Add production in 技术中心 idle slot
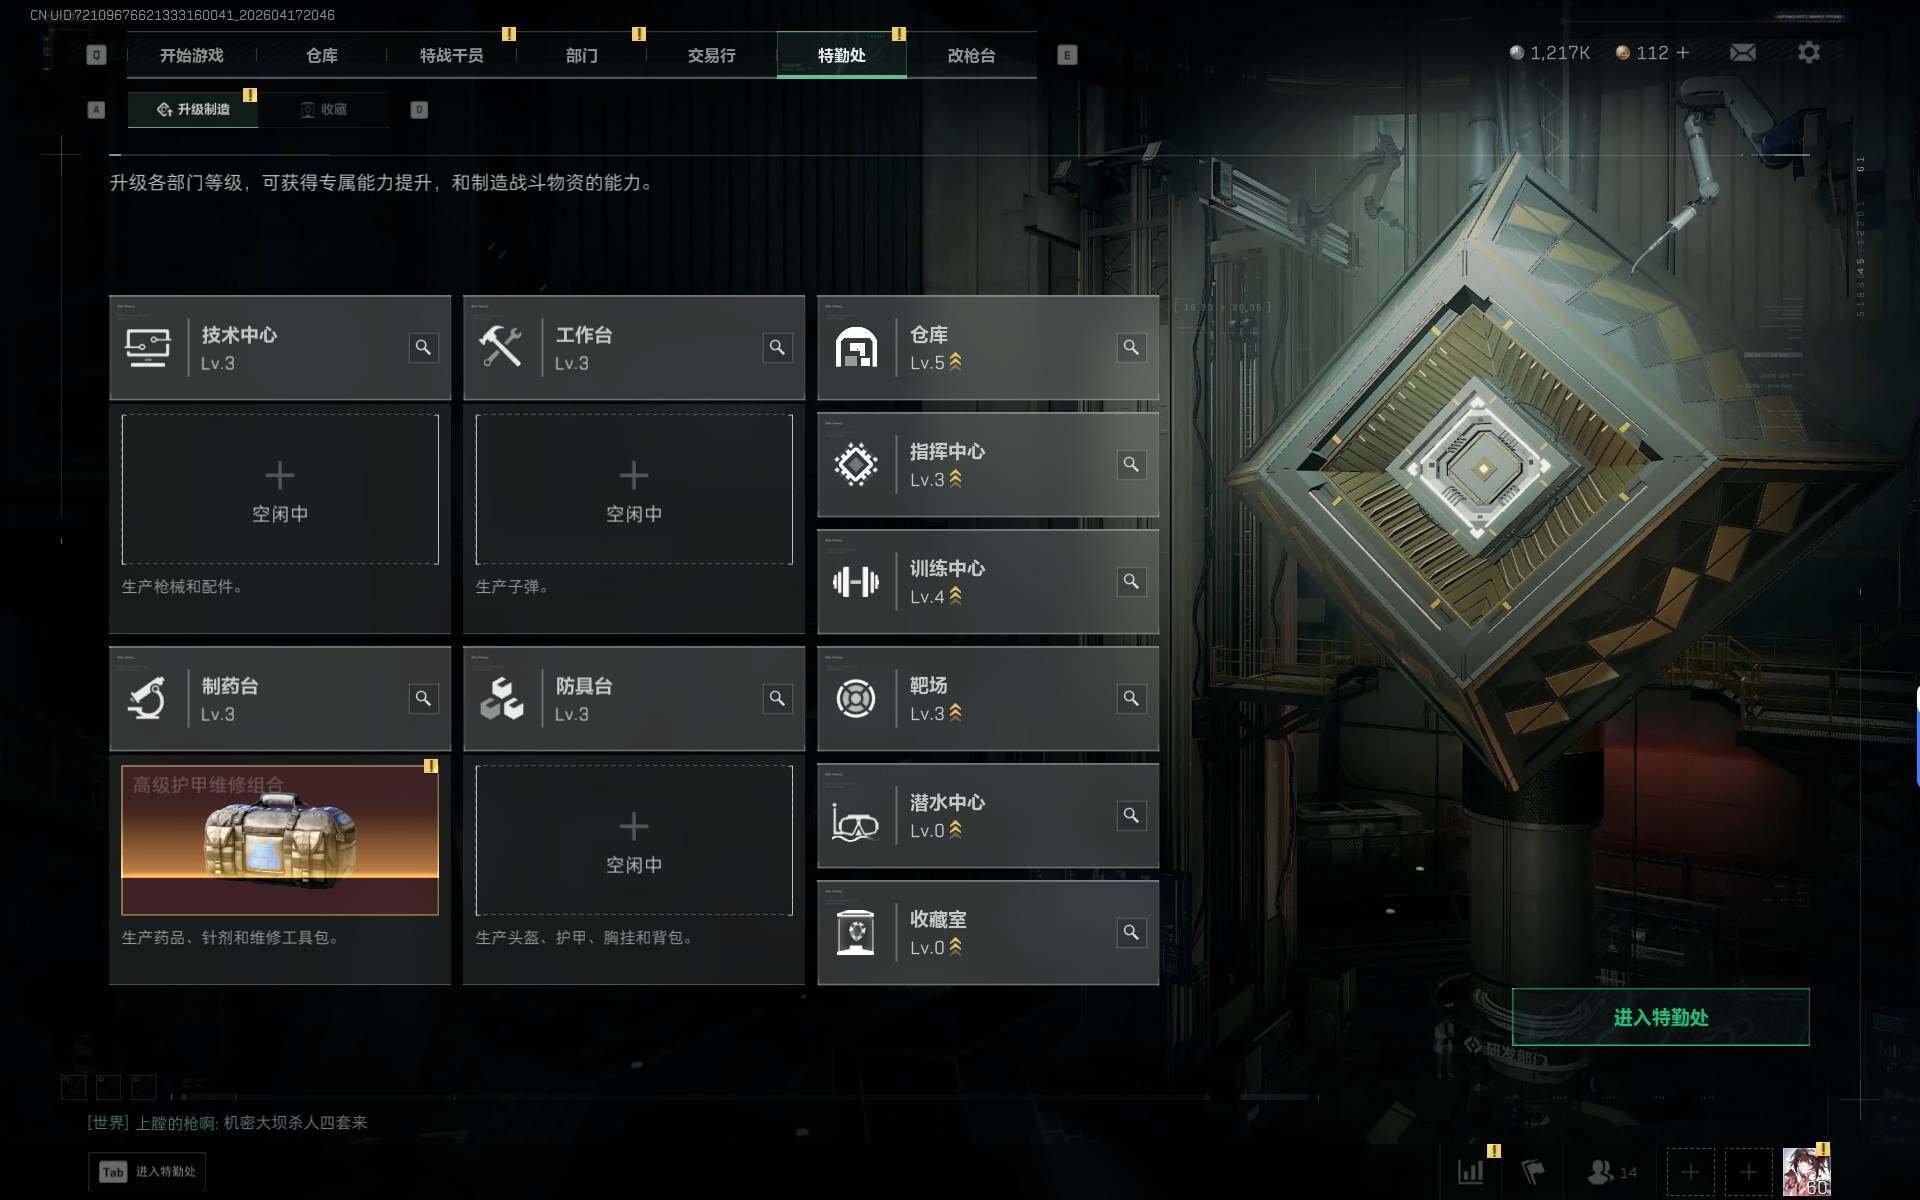This screenshot has width=1920, height=1200. coord(280,489)
